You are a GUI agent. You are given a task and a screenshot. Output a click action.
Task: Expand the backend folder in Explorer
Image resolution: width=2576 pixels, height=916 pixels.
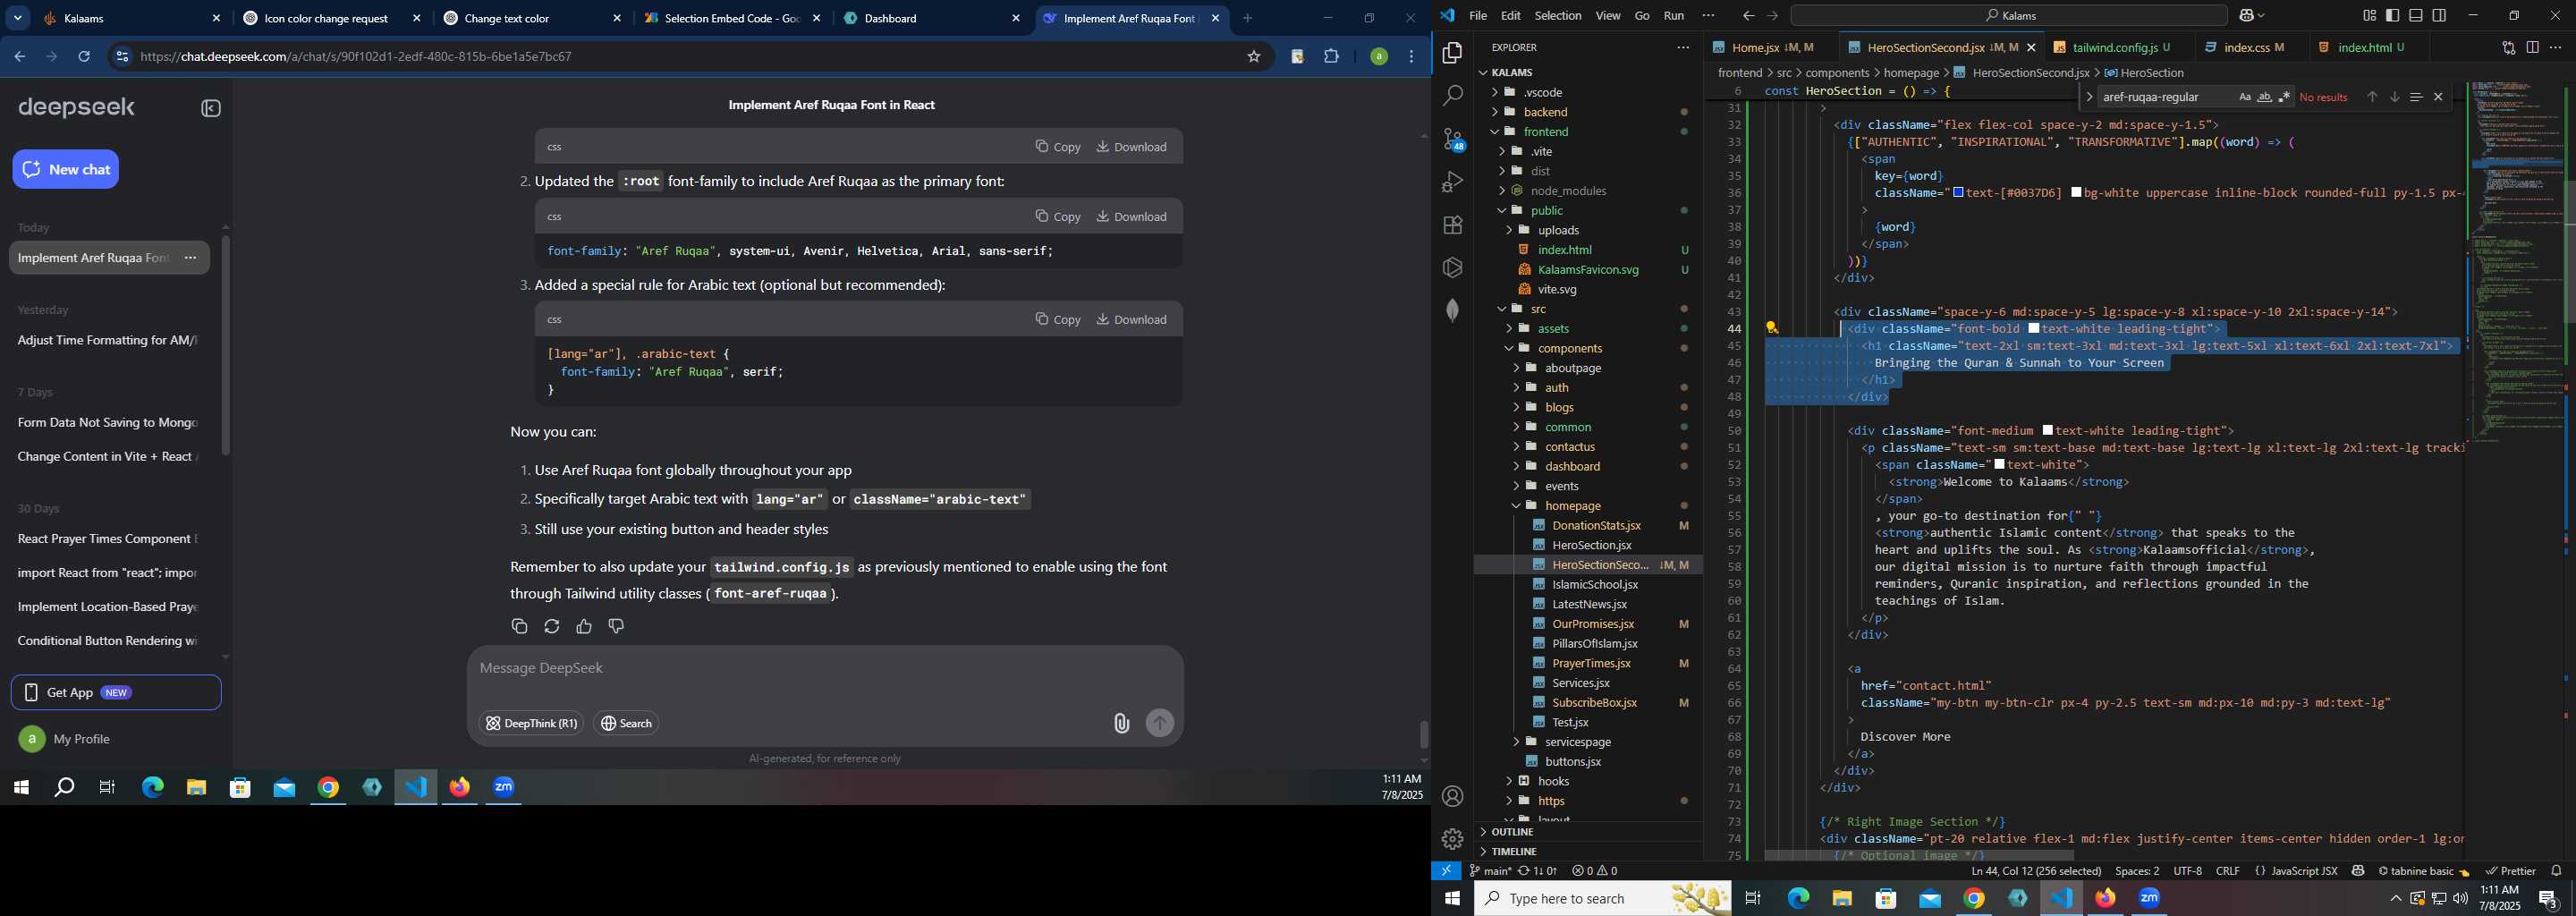pyautogui.click(x=1495, y=112)
